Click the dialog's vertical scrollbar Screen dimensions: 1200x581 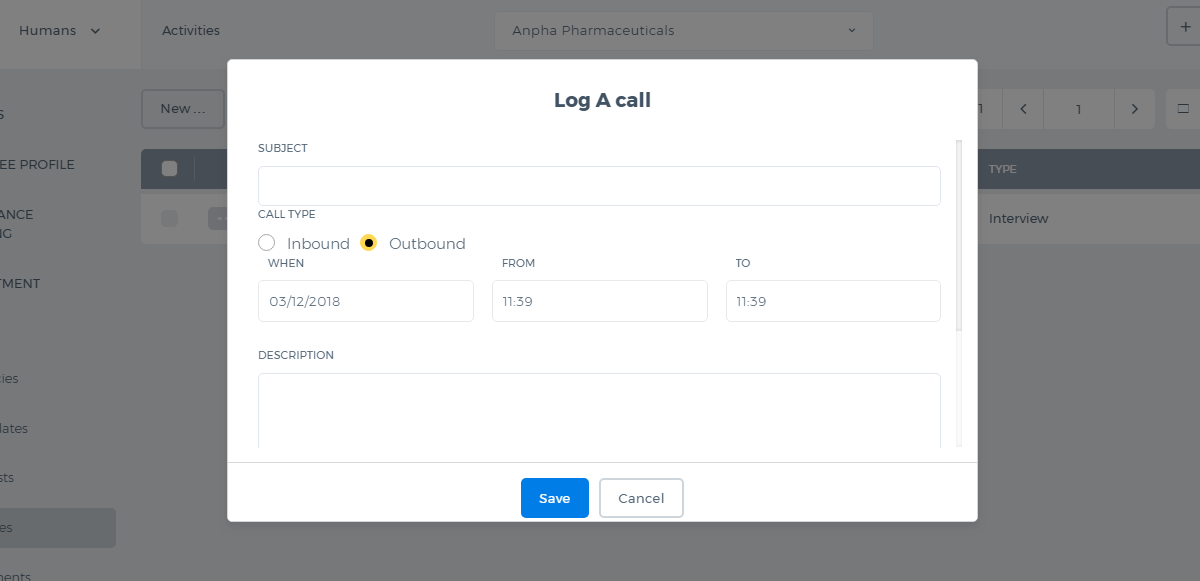pyautogui.click(x=959, y=236)
